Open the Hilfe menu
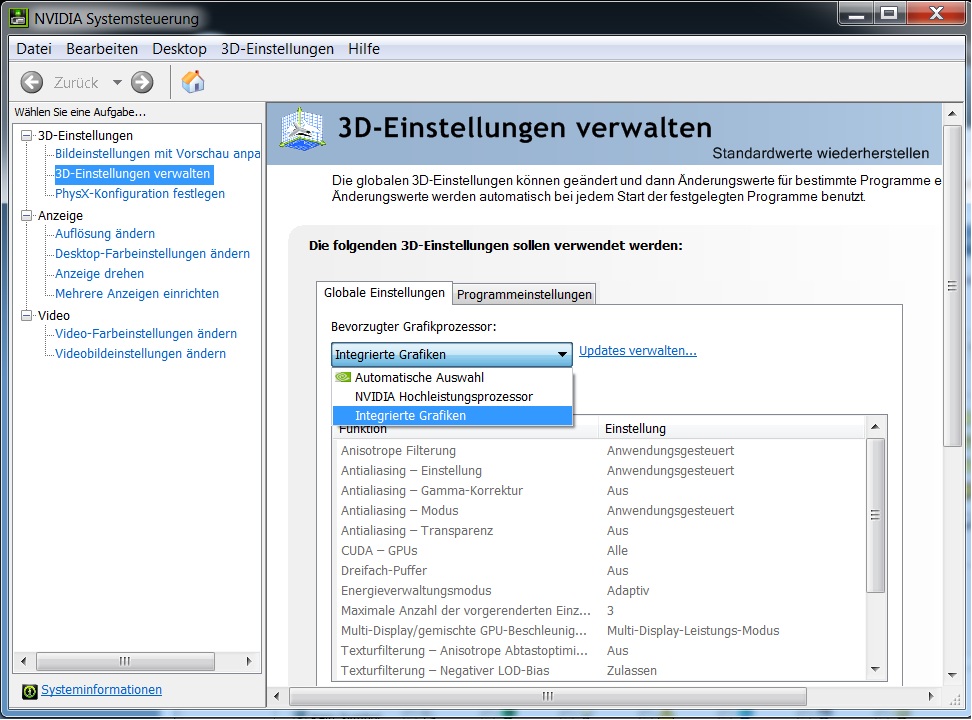This screenshot has width=972, height=720. pyautogui.click(x=363, y=49)
